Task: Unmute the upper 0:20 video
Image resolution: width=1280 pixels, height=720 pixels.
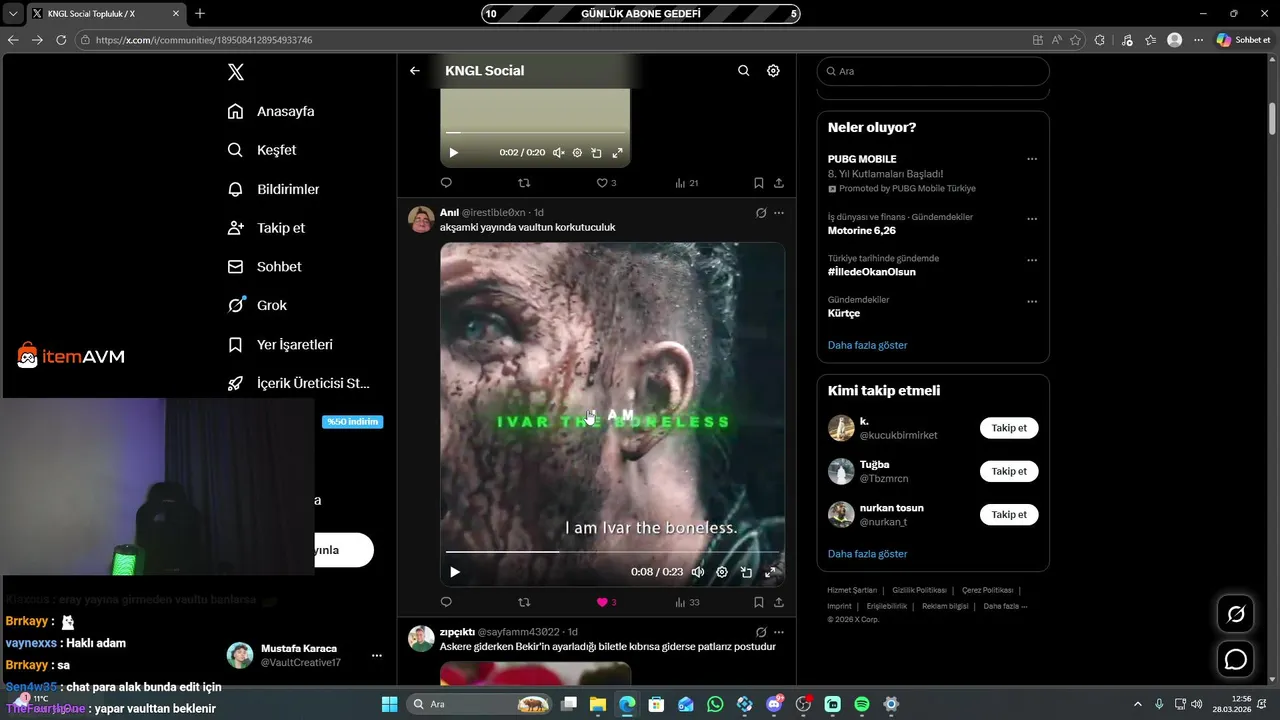Action: point(559,153)
